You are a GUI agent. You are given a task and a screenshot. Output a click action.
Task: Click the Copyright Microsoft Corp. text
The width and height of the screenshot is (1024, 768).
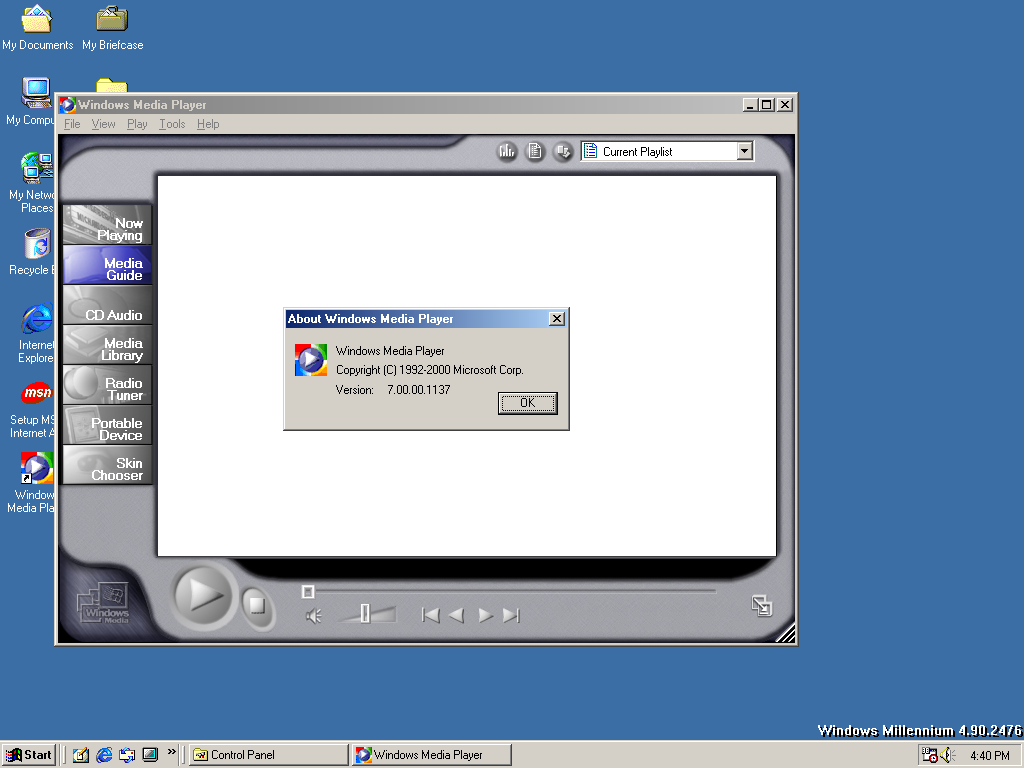point(430,370)
